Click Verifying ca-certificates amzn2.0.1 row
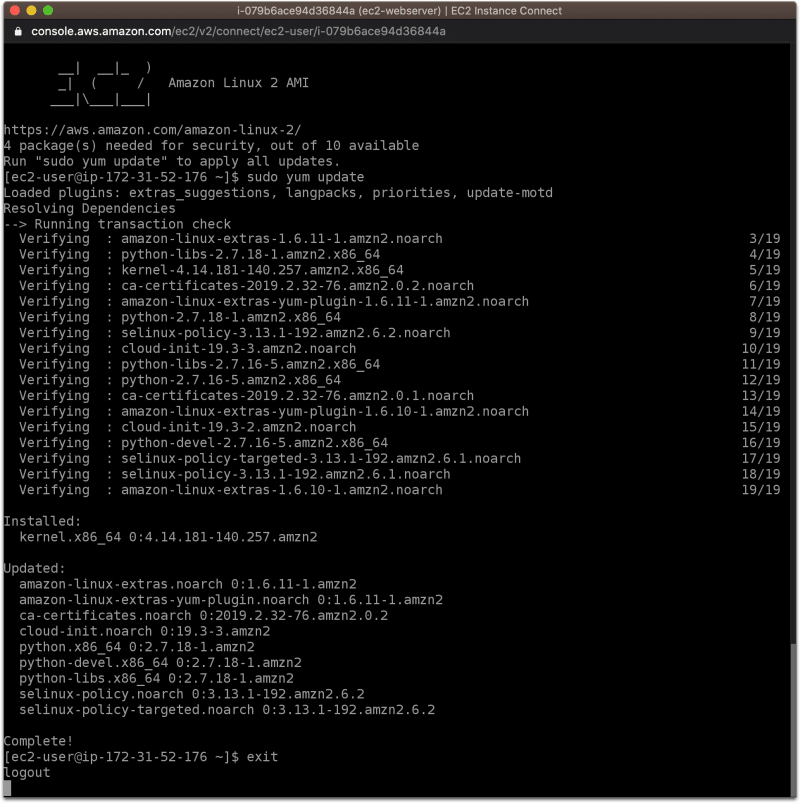This screenshot has width=800, height=803. (x=399, y=396)
